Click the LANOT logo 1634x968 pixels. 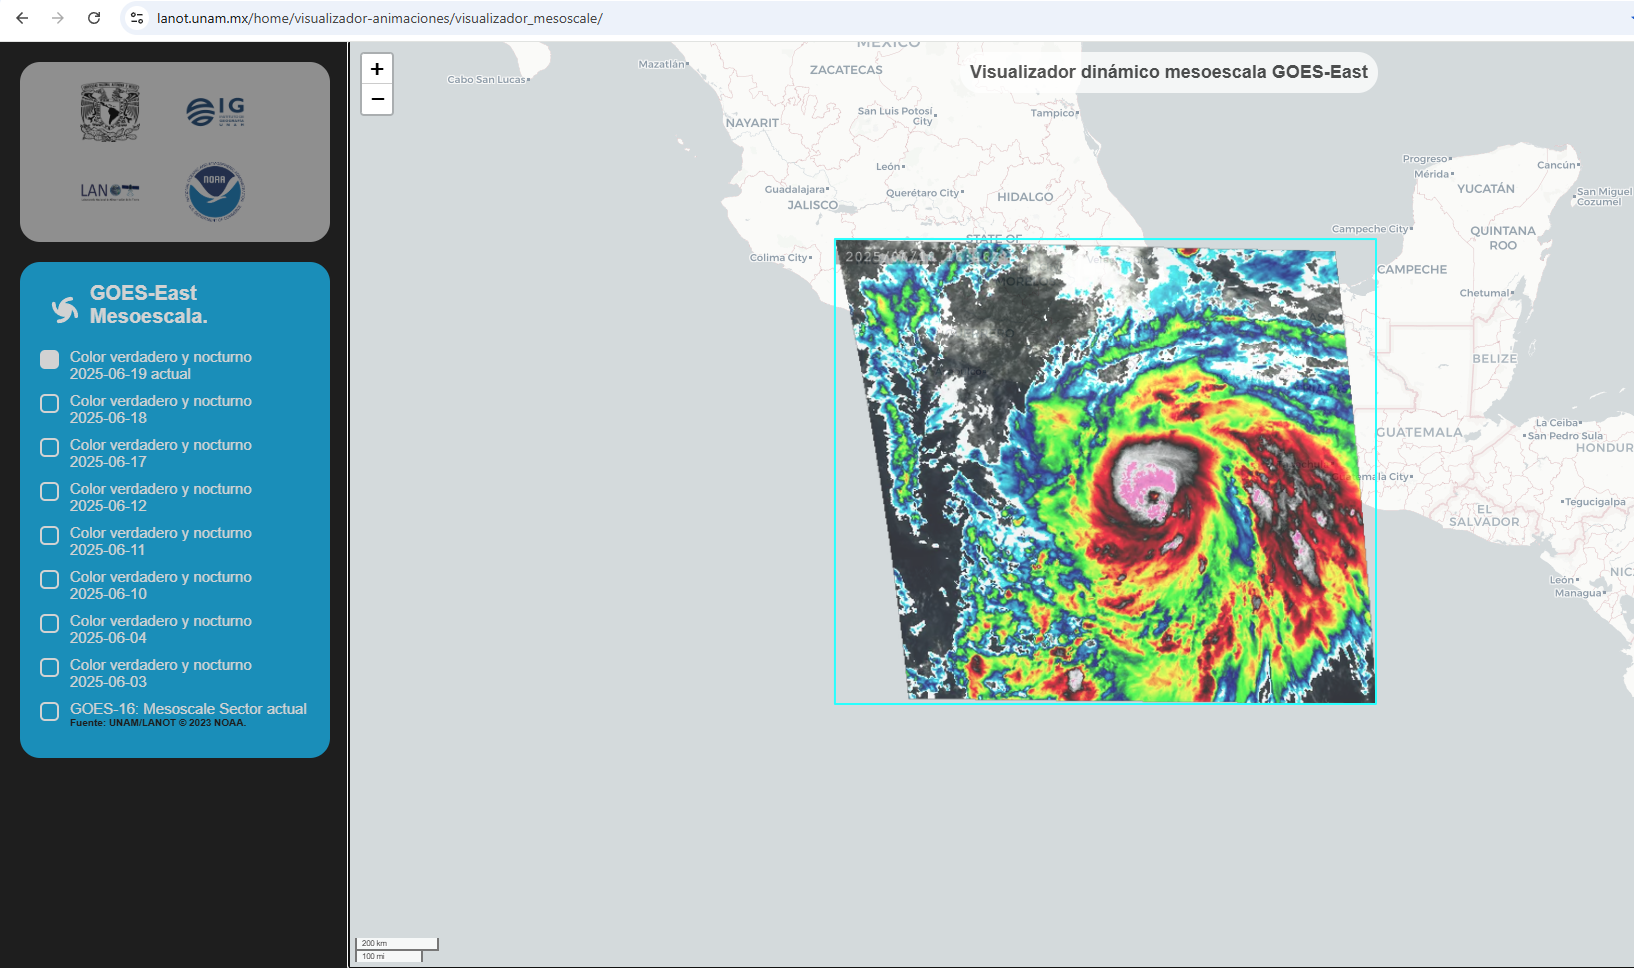tap(110, 191)
